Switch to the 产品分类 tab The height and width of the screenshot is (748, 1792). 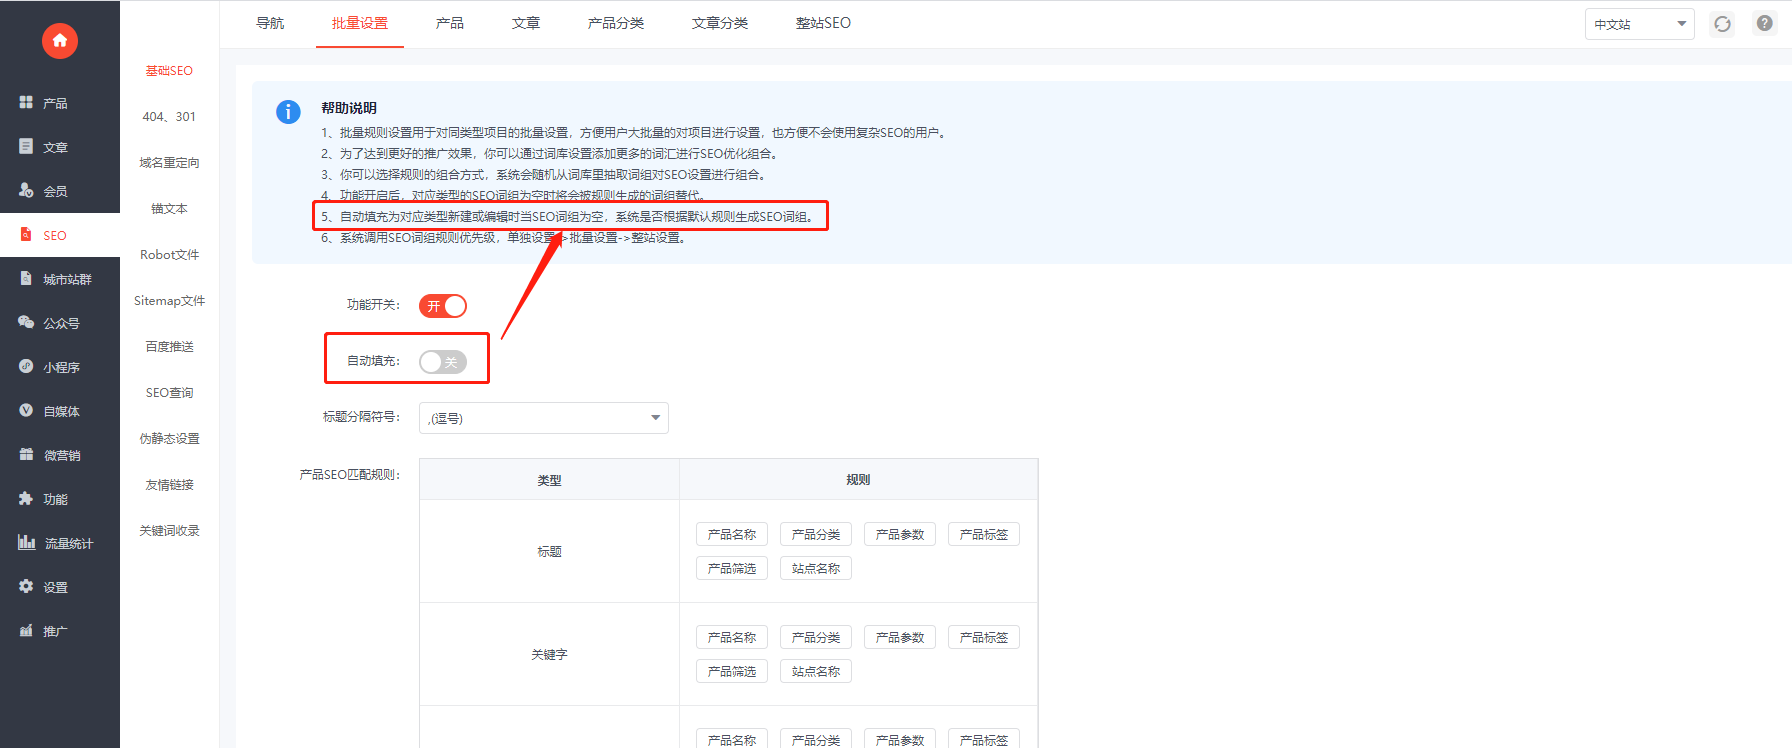616,23
